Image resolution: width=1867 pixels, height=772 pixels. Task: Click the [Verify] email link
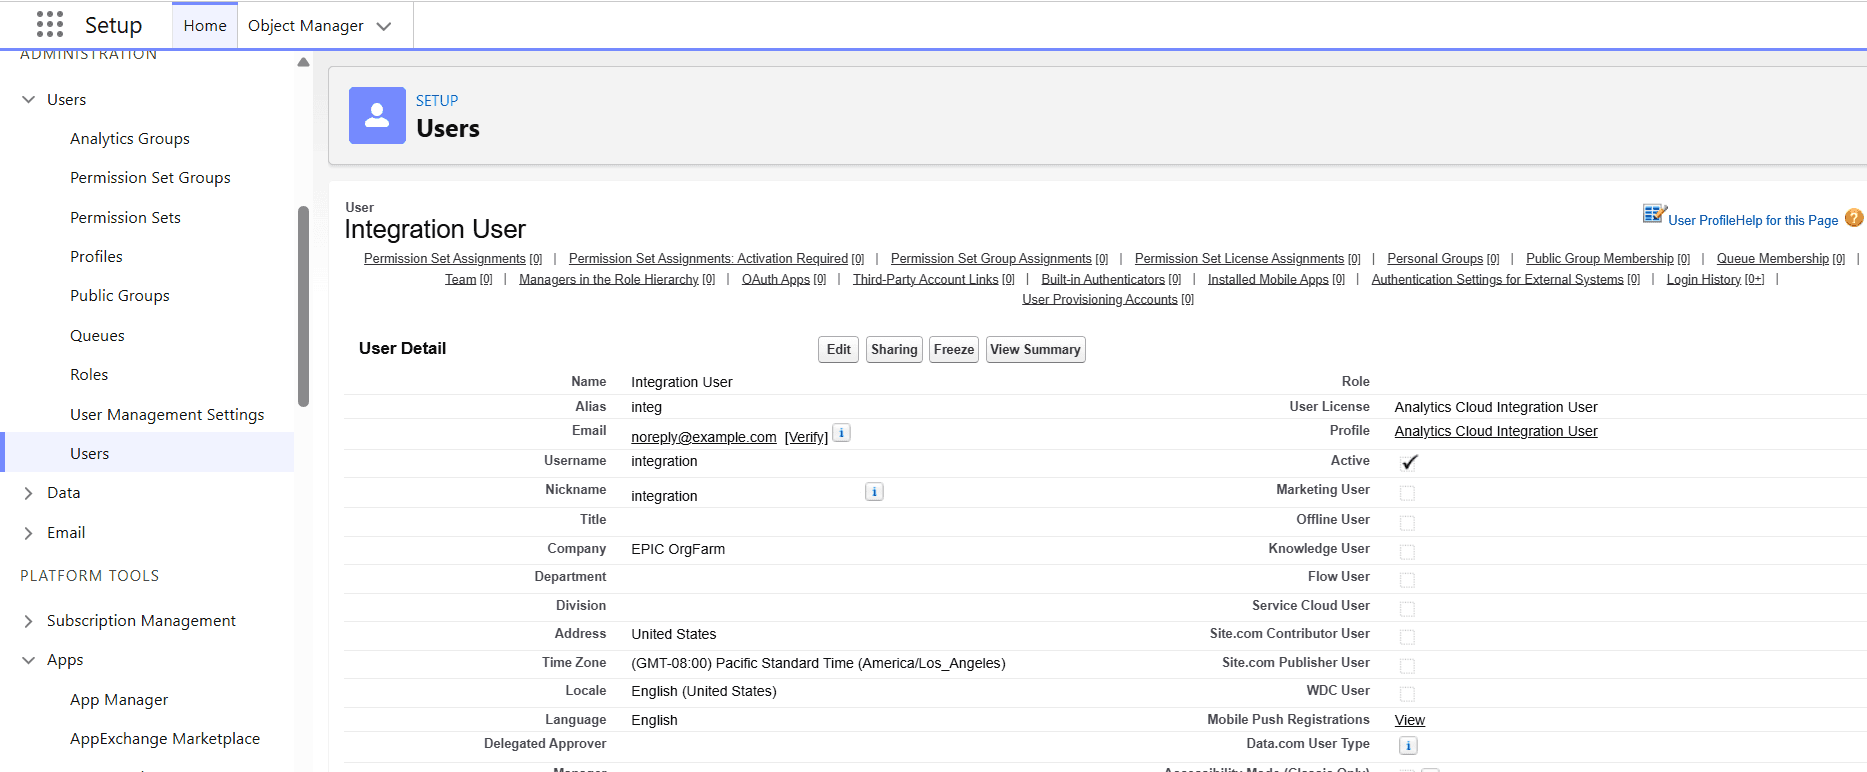(x=806, y=437)
